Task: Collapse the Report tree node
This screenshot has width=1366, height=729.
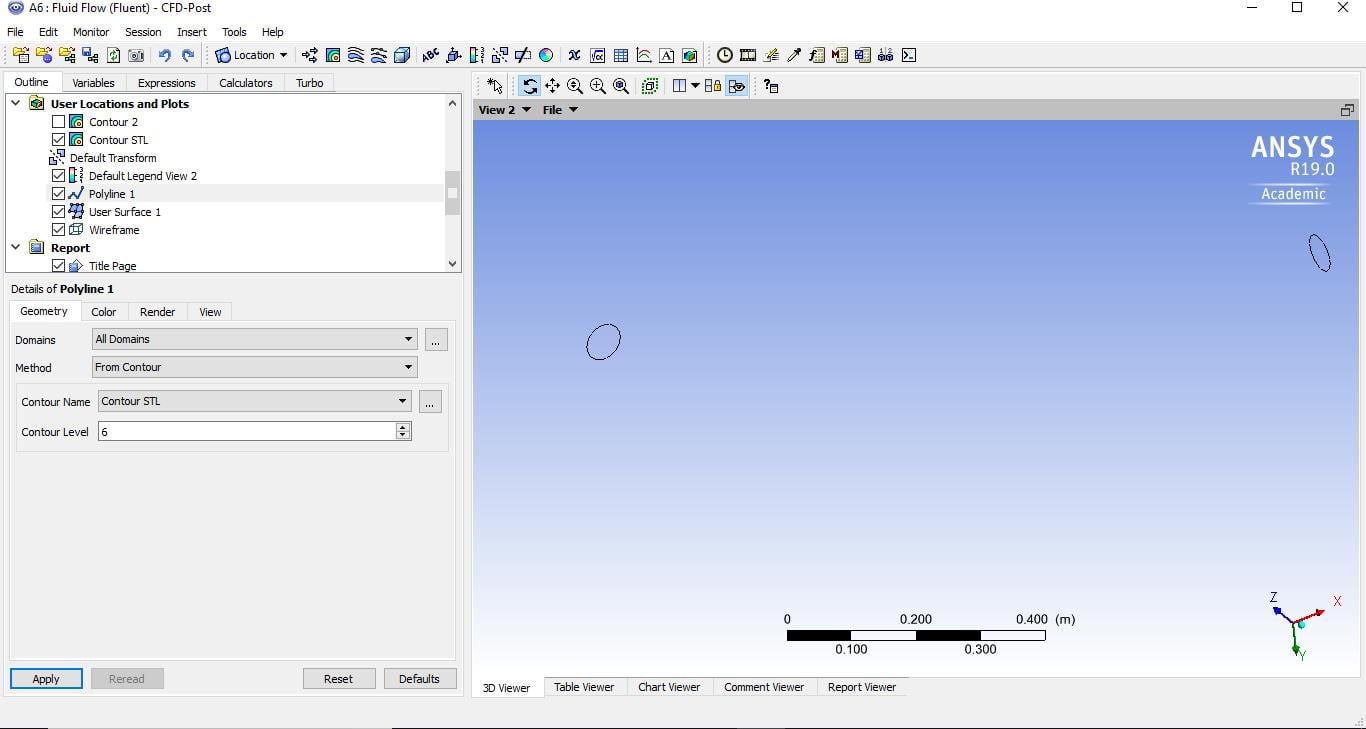Action: pos(15,247)
